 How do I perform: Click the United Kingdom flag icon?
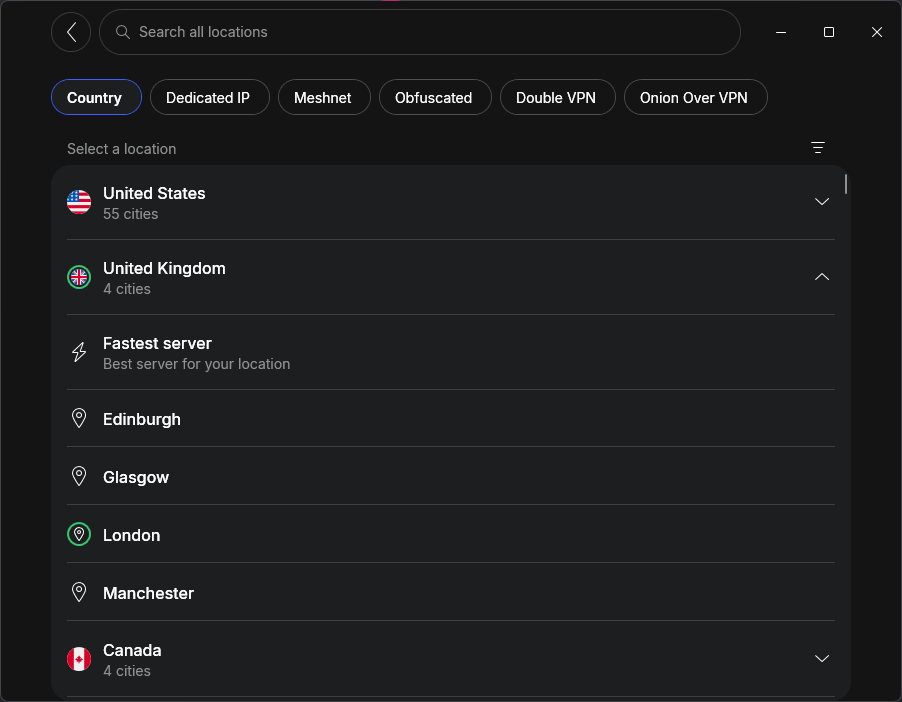click(79, 277)
